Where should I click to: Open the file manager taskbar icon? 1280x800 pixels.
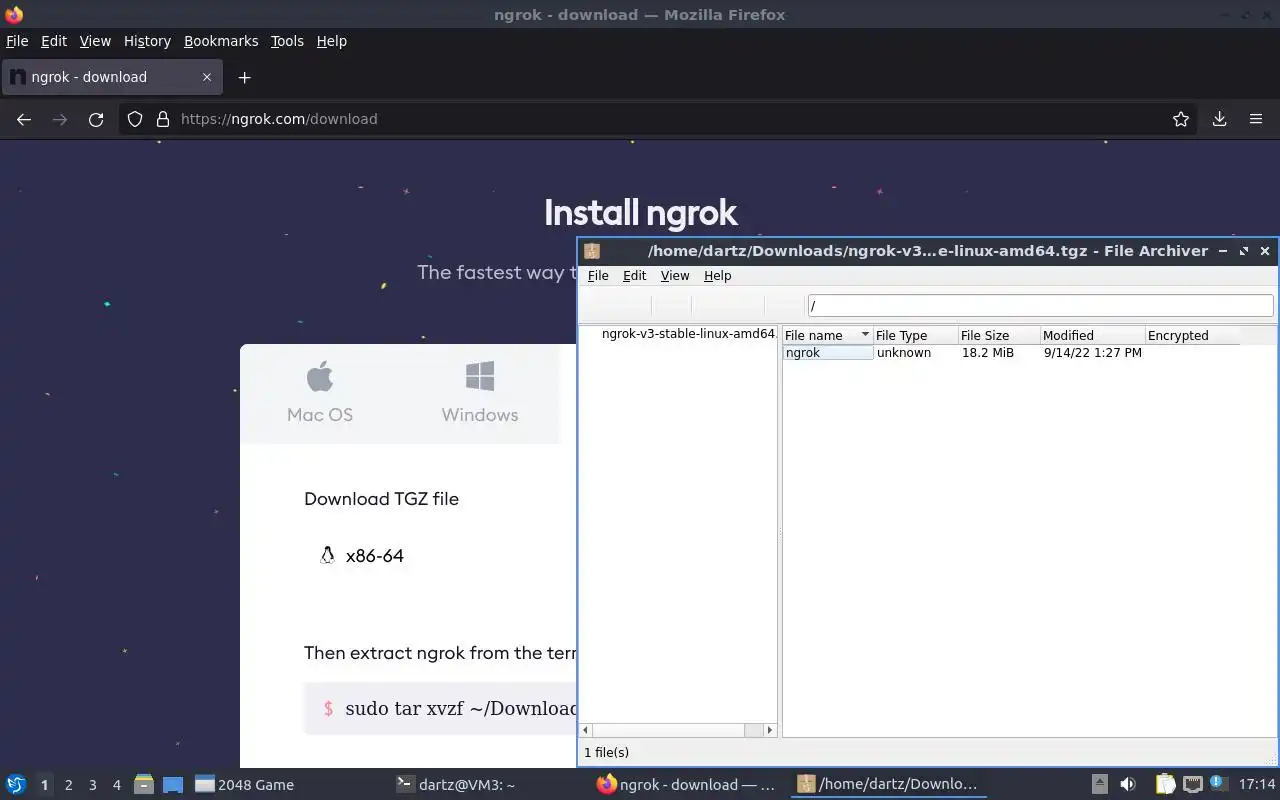[143, 785]
